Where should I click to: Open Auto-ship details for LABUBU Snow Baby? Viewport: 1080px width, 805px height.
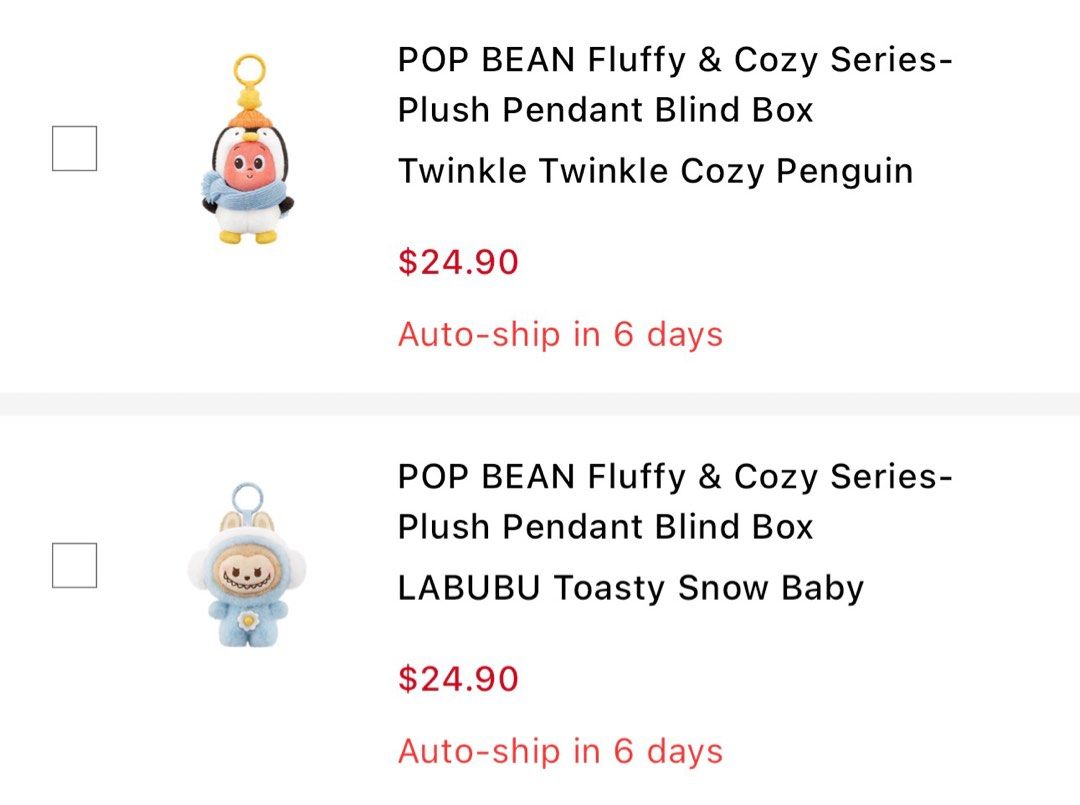pos(561,750)
